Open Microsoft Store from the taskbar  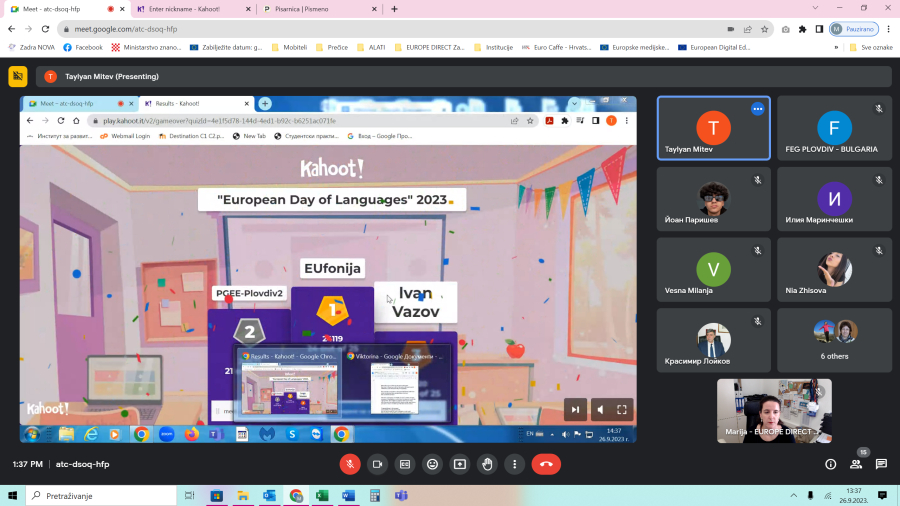(216, 496)
